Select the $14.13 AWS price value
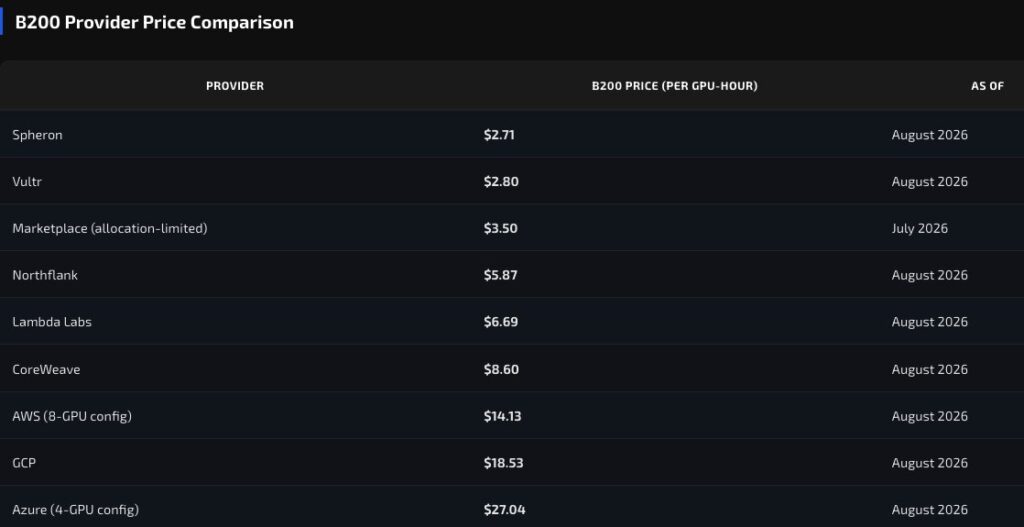Image resolution: width=1024 pixels, height=527 pixels. tap(503, 416)
